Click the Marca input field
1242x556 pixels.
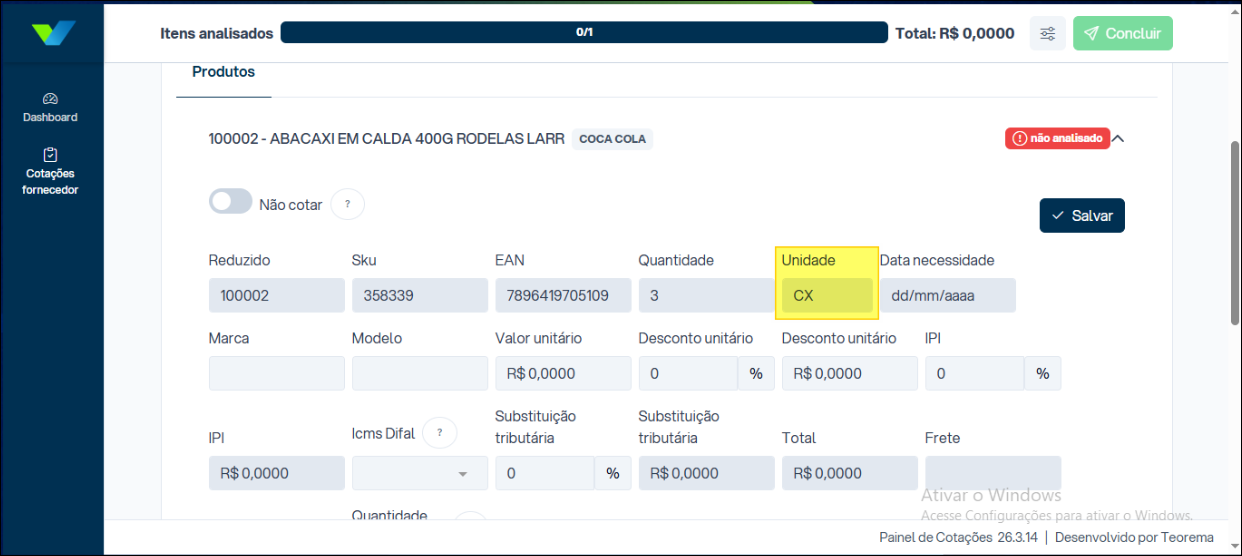pyautogui.click(x=276, y=374)
